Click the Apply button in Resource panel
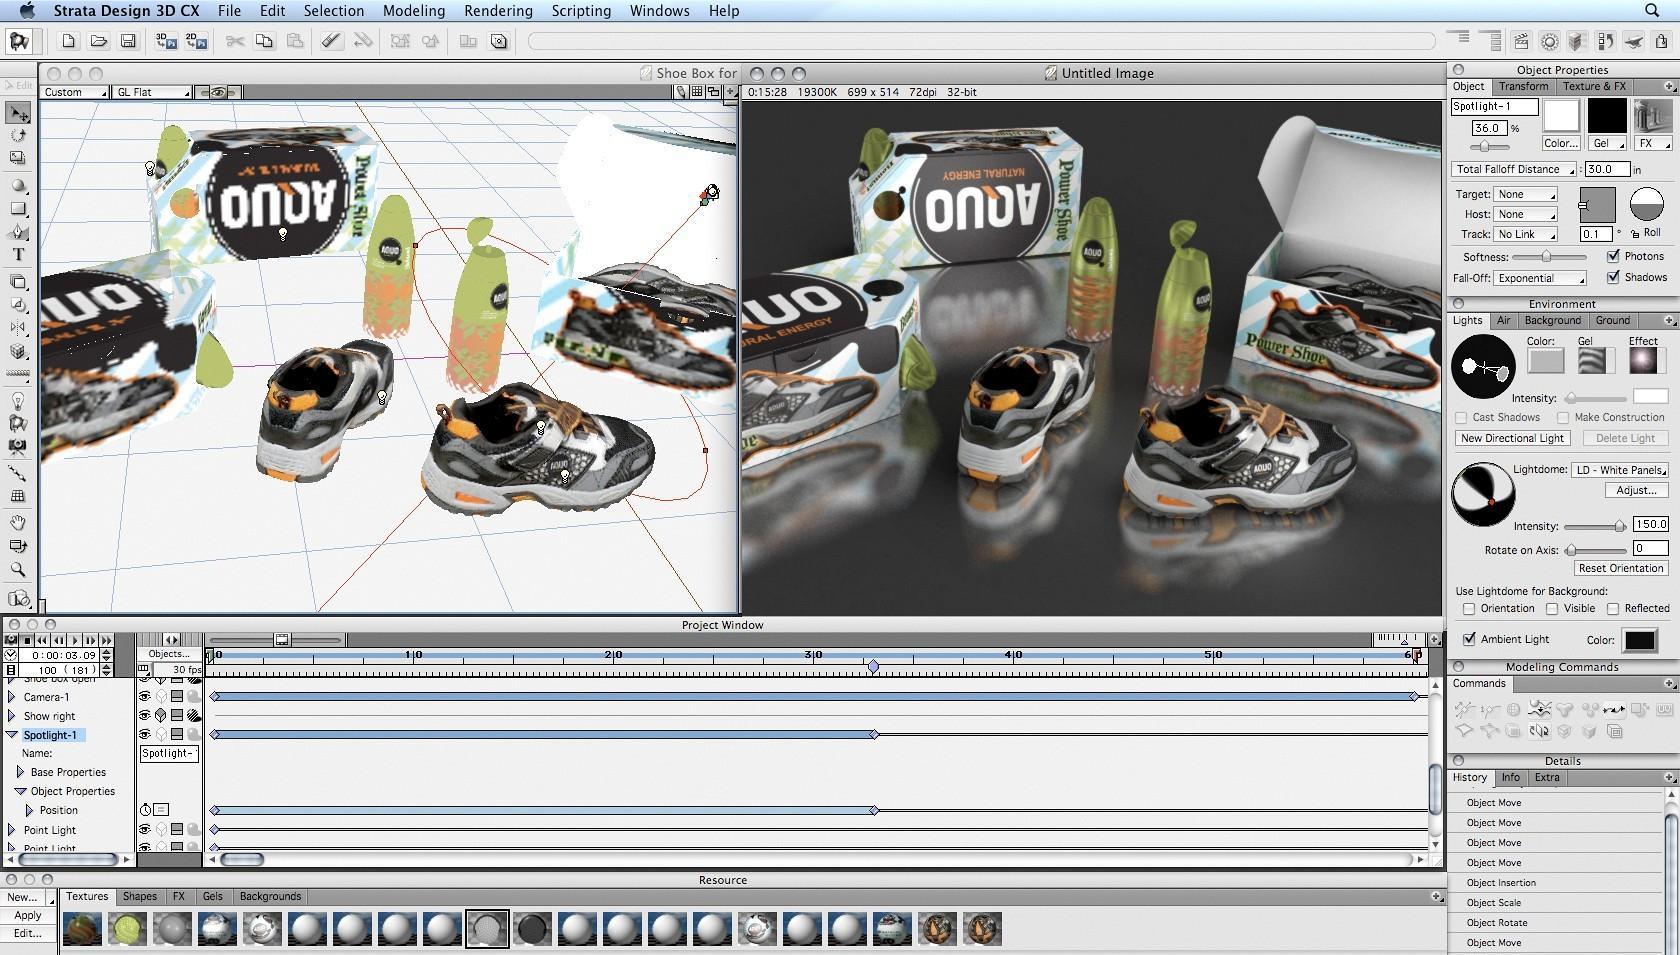Image resolution: width=1680 pixels, height=955 pixels. point(28,915)
